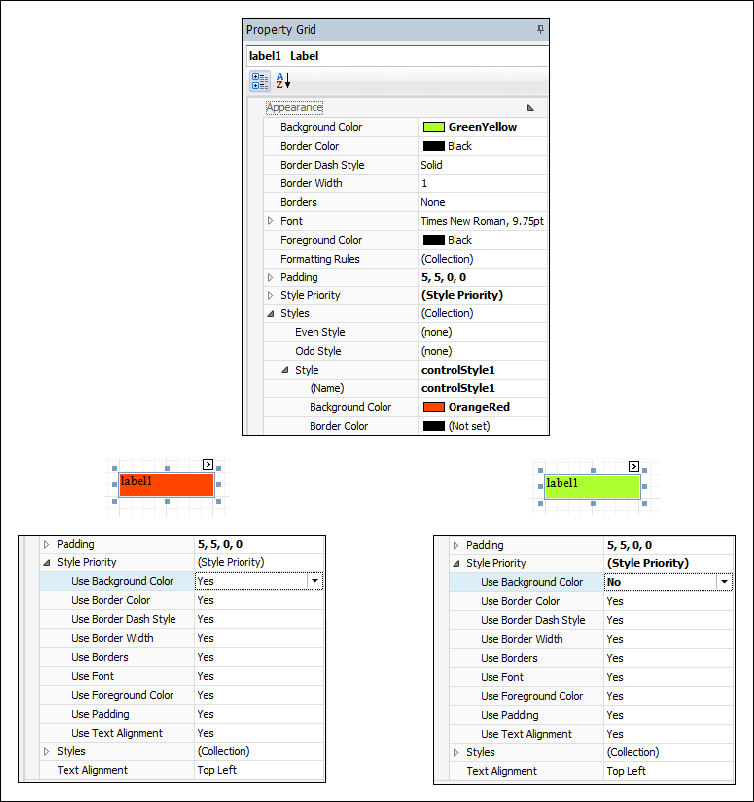Viewport: 754px width, 802px height.
Task: Select Use Font row in right panel
Action: click(591, 677)
